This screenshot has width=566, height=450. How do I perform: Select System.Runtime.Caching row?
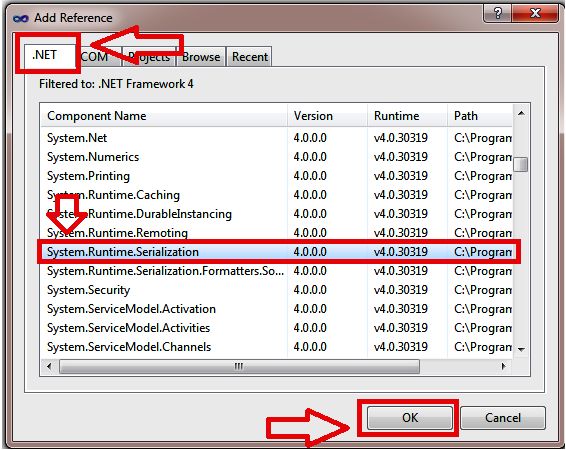277,195
